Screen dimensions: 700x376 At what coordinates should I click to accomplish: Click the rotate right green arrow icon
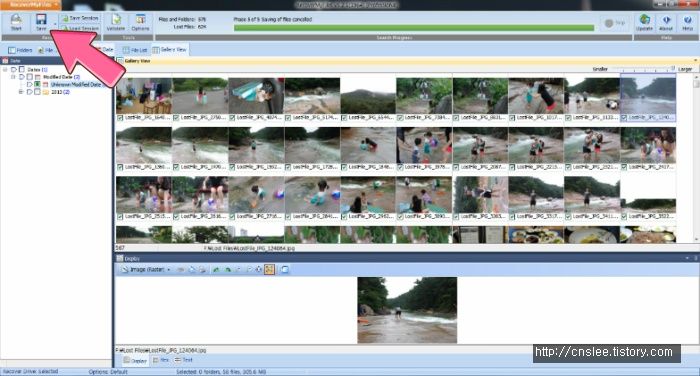point(228,270)
